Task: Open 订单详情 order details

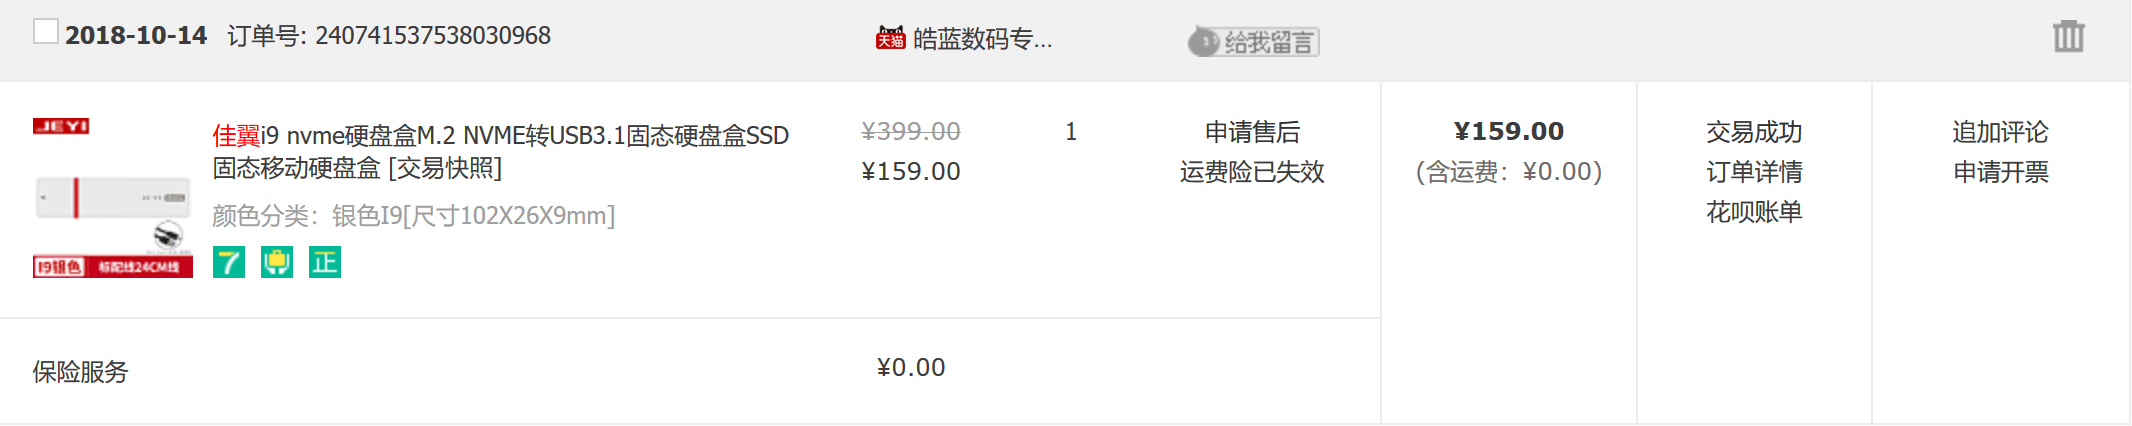Action: point(1754,172)
